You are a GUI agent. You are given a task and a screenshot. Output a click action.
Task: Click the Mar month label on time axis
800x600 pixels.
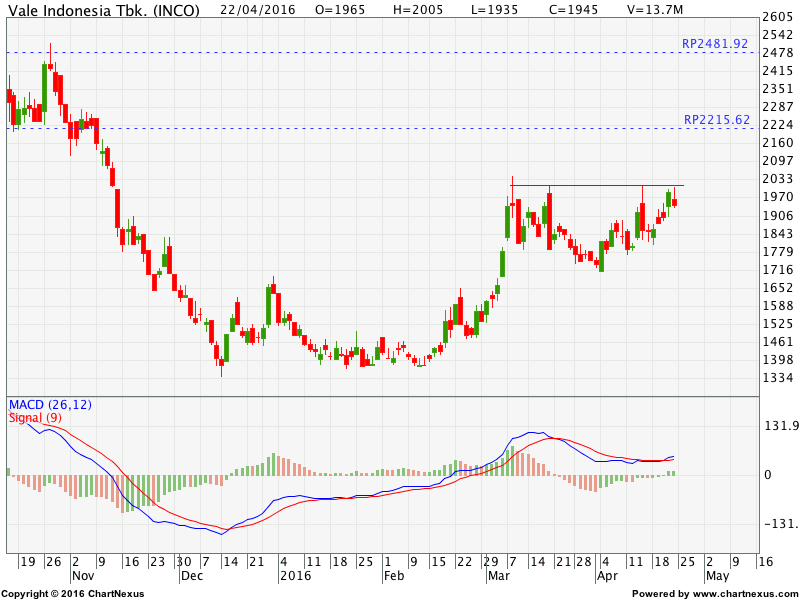498,576
